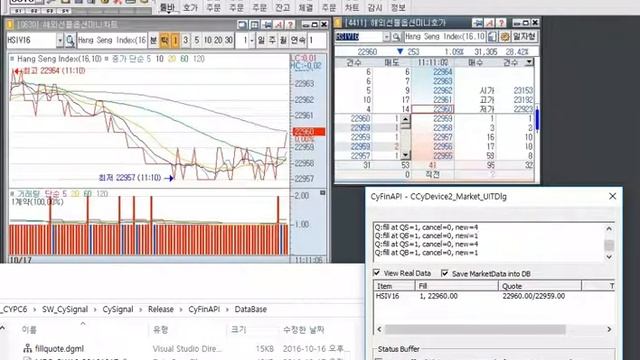The image size is (640, 360).
Task: Click the help question icon in chart window
Action: tap(290, 24)
